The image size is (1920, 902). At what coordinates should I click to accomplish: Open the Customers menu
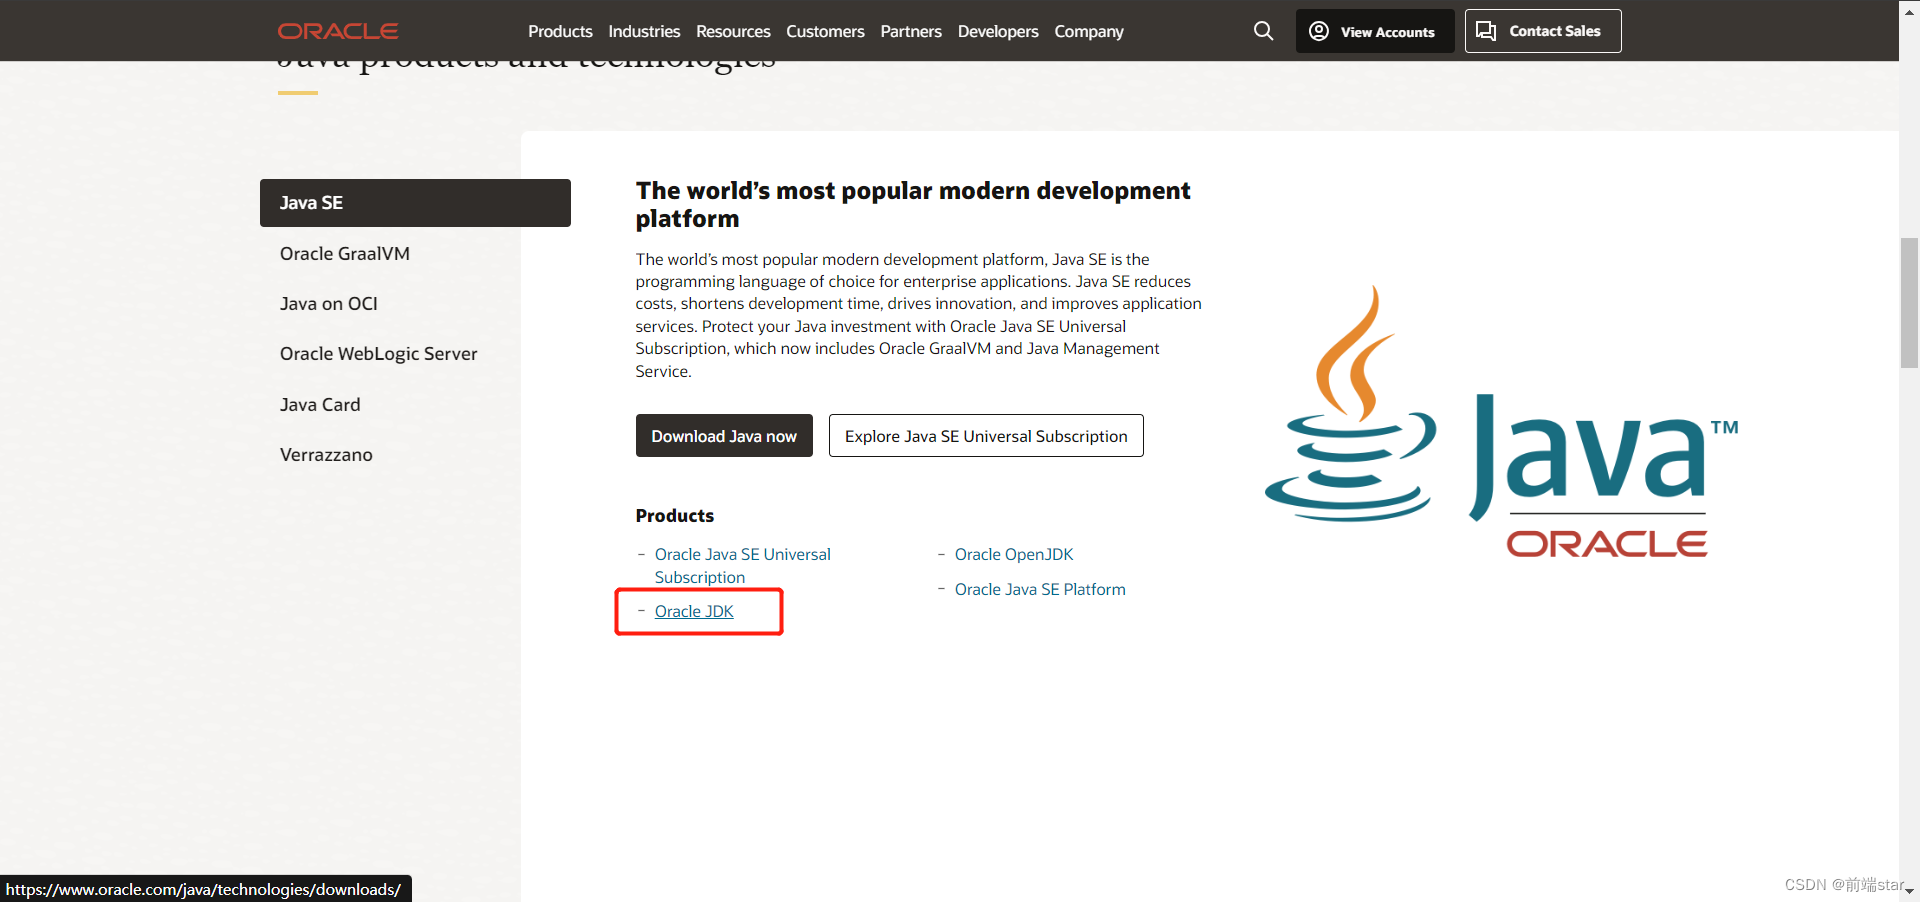point(825,31)
